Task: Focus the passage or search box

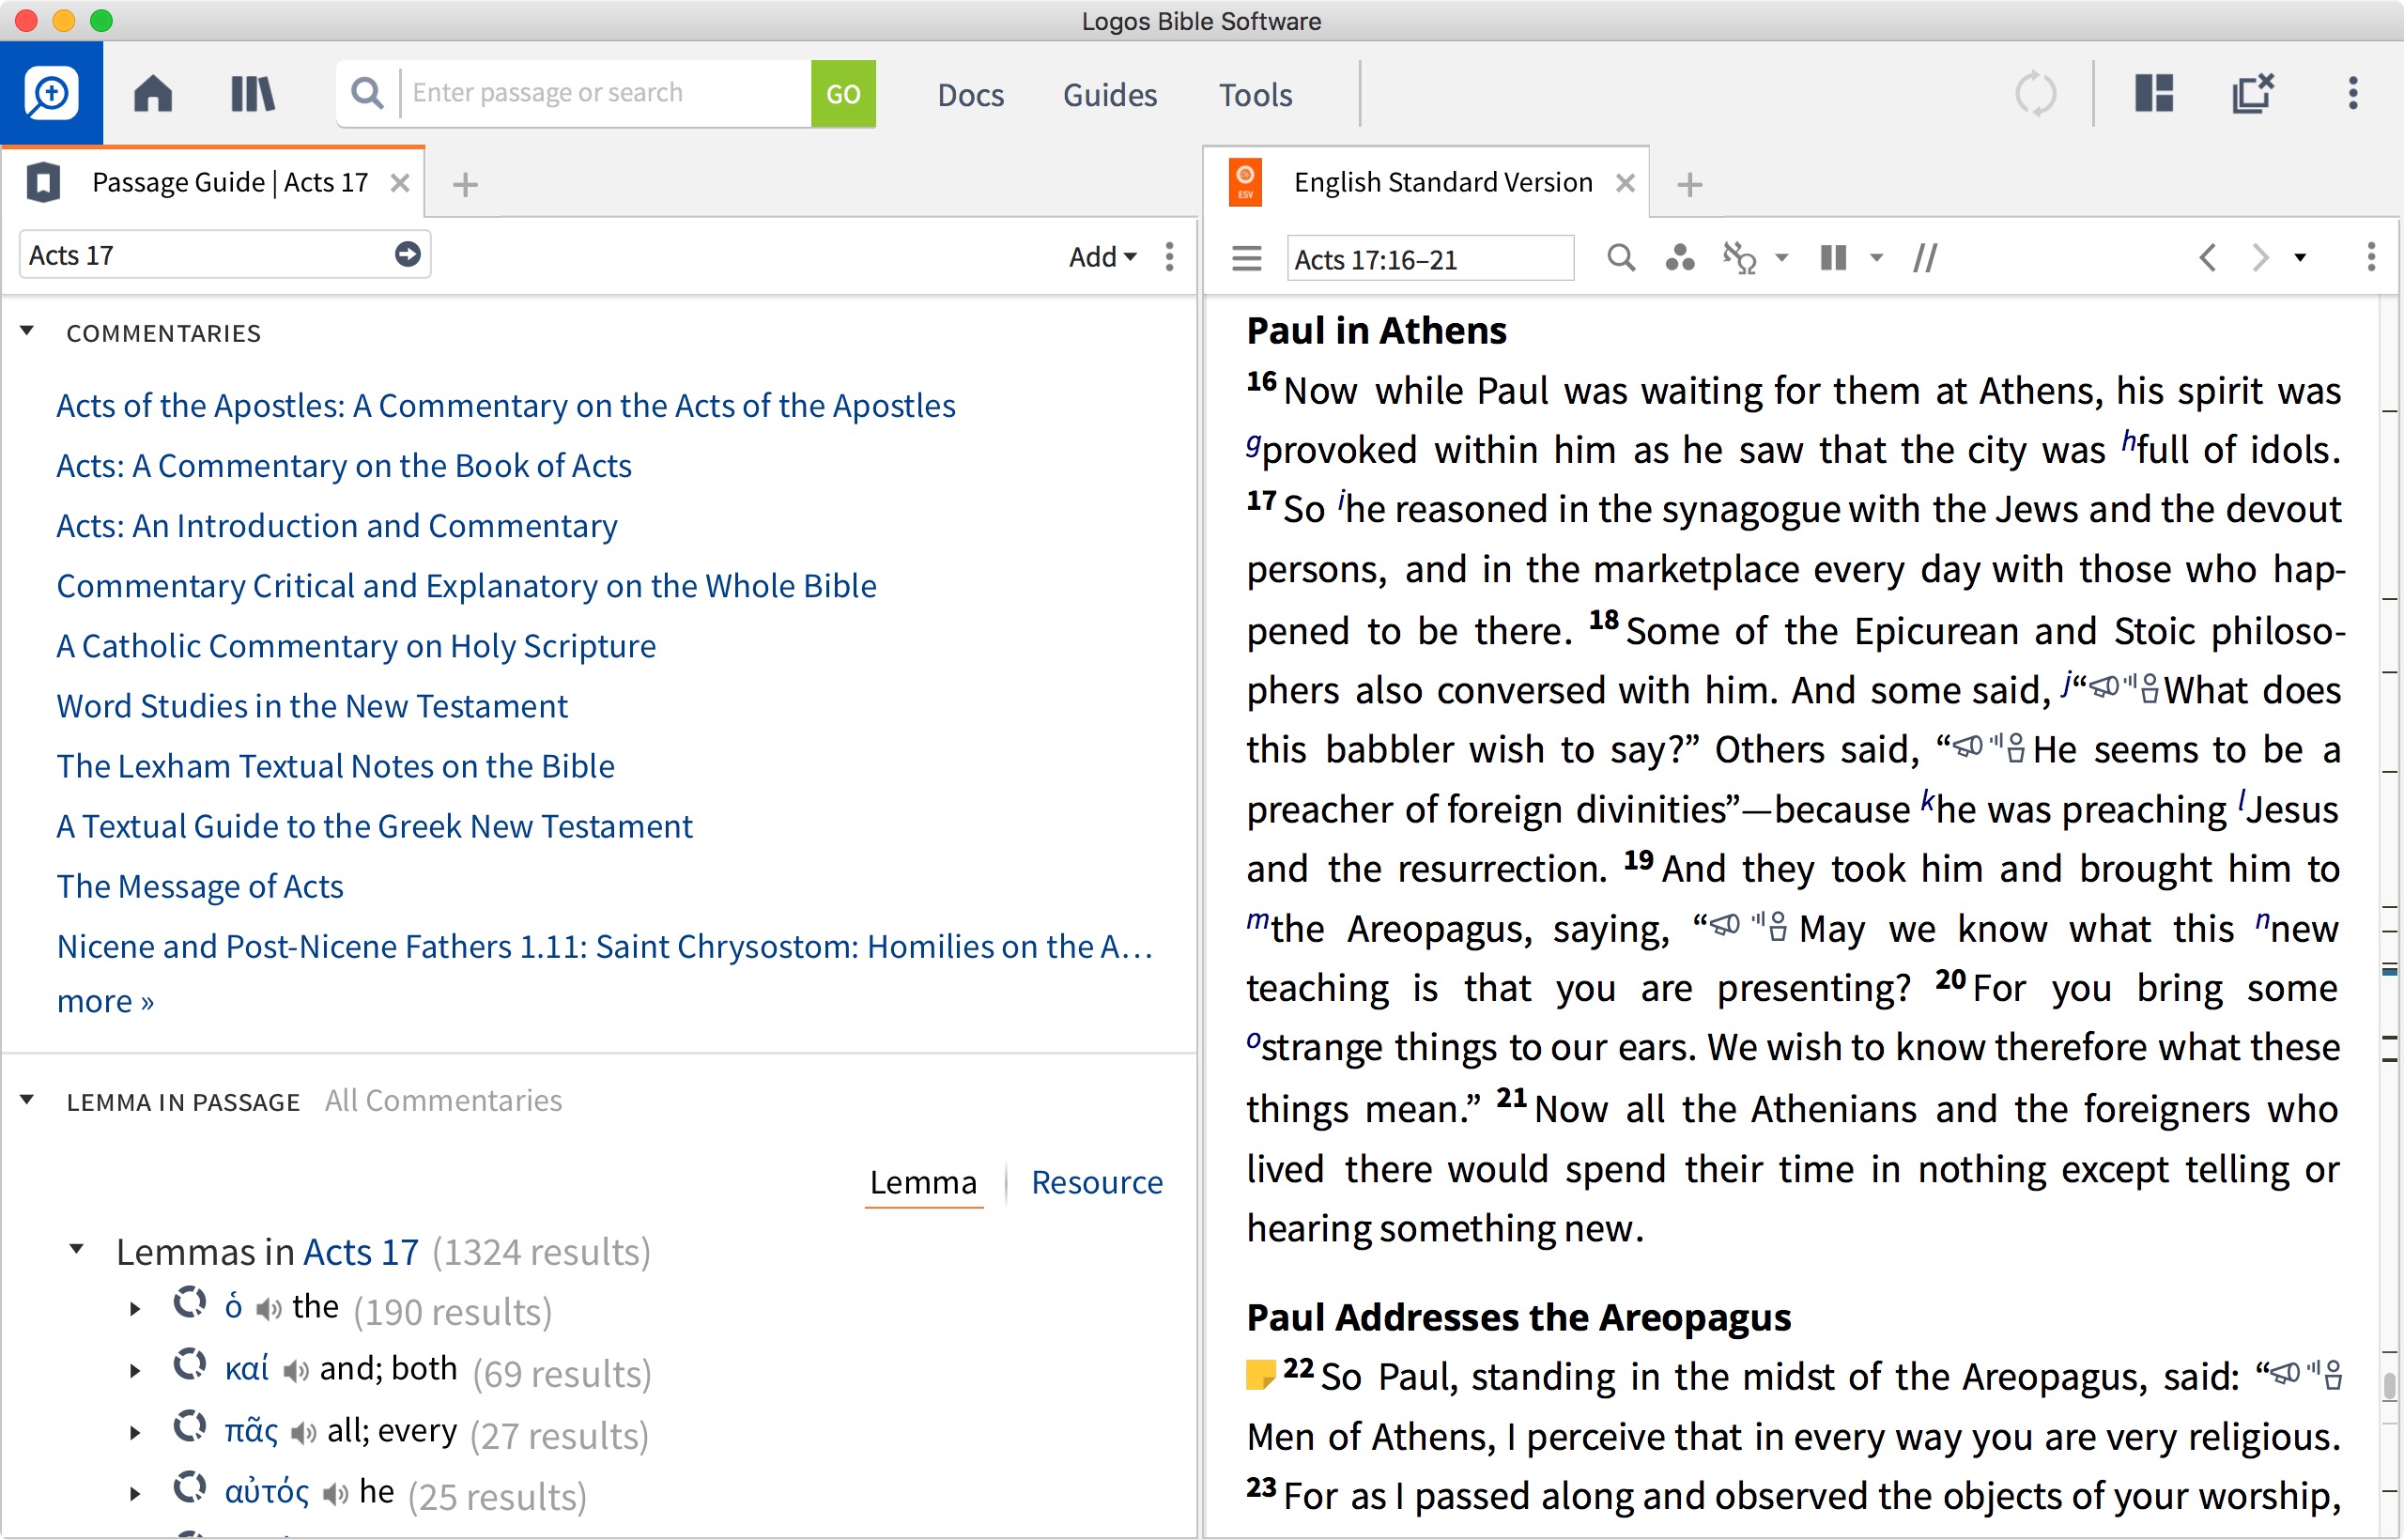Action: pos(606,93)
